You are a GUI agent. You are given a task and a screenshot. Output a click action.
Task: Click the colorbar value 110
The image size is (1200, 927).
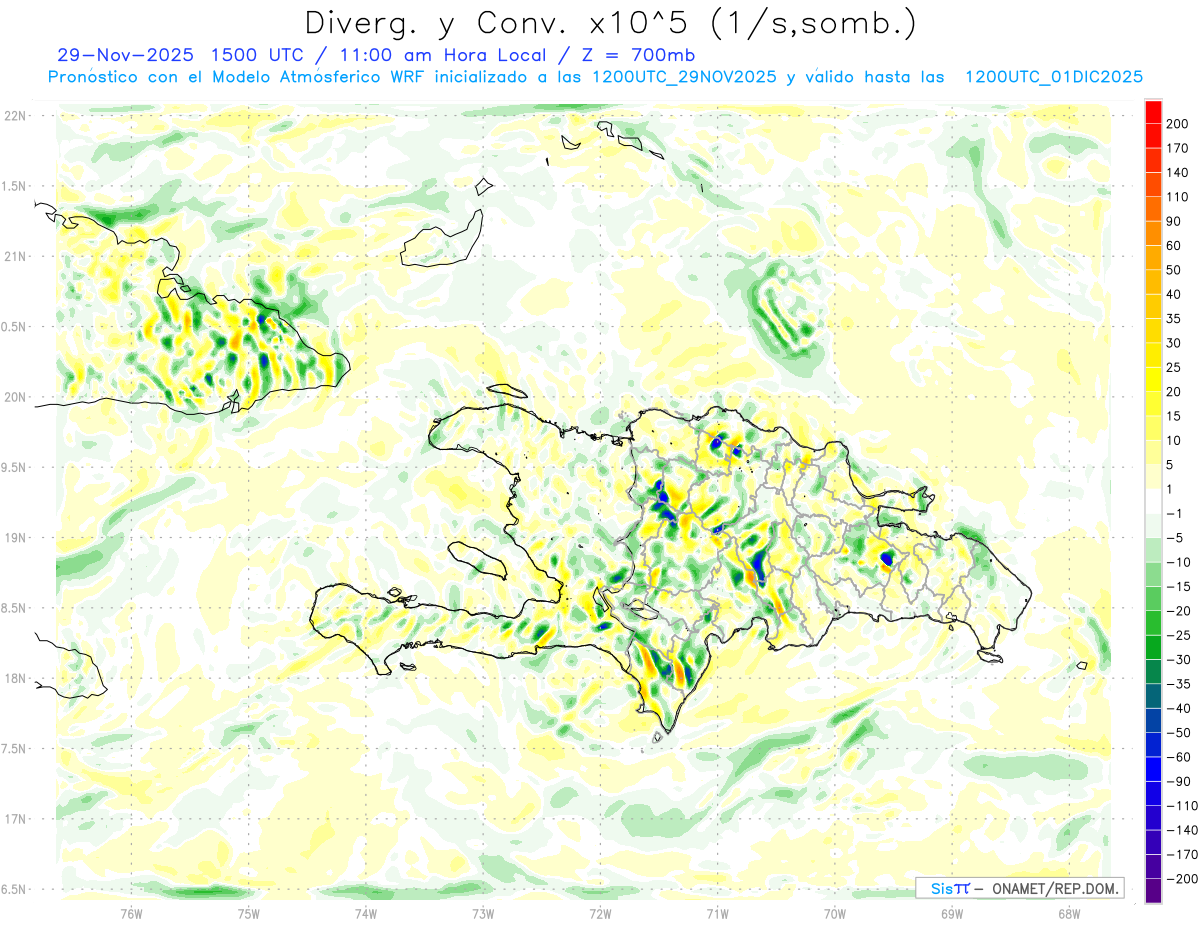click(1179, 197)
